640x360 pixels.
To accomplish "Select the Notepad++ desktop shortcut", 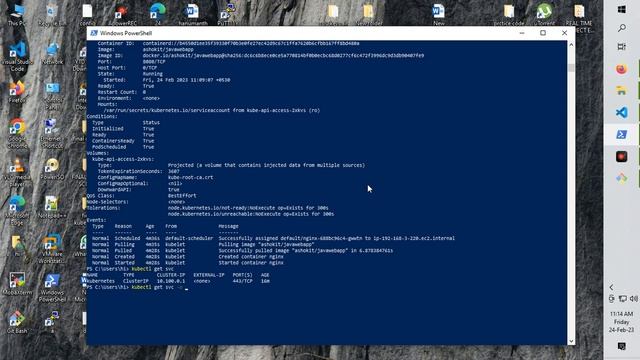I will pyautogui.click(x=52, y=207).
